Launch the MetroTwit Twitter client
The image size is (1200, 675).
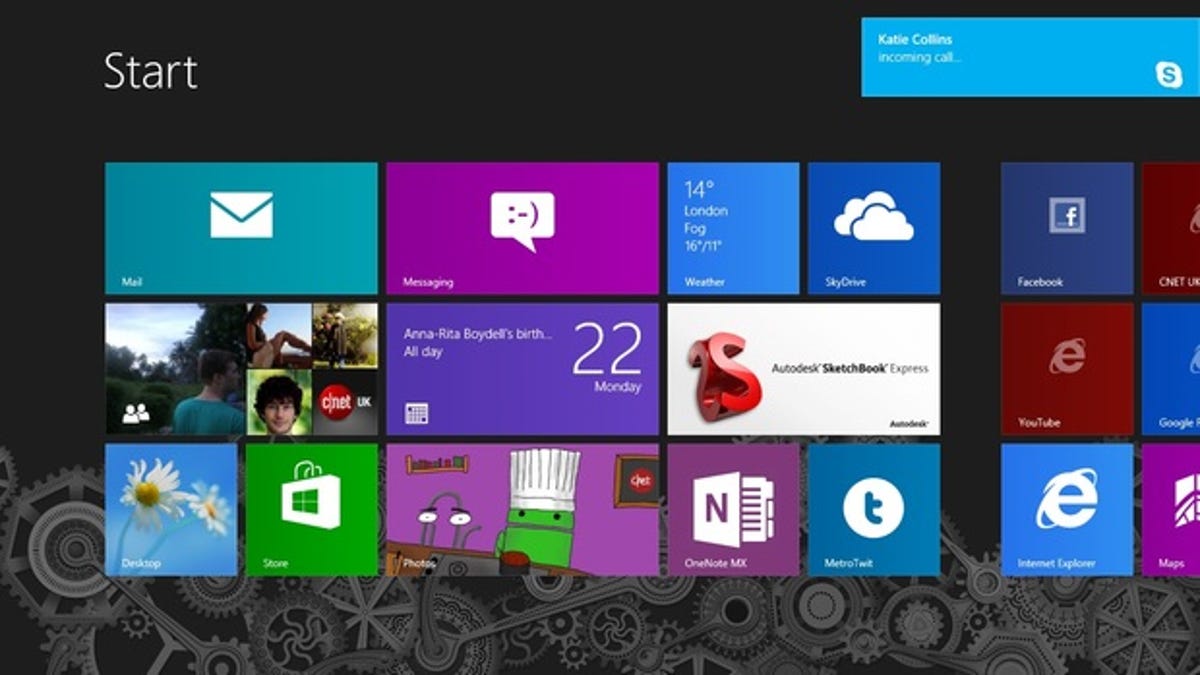(875, 510)
